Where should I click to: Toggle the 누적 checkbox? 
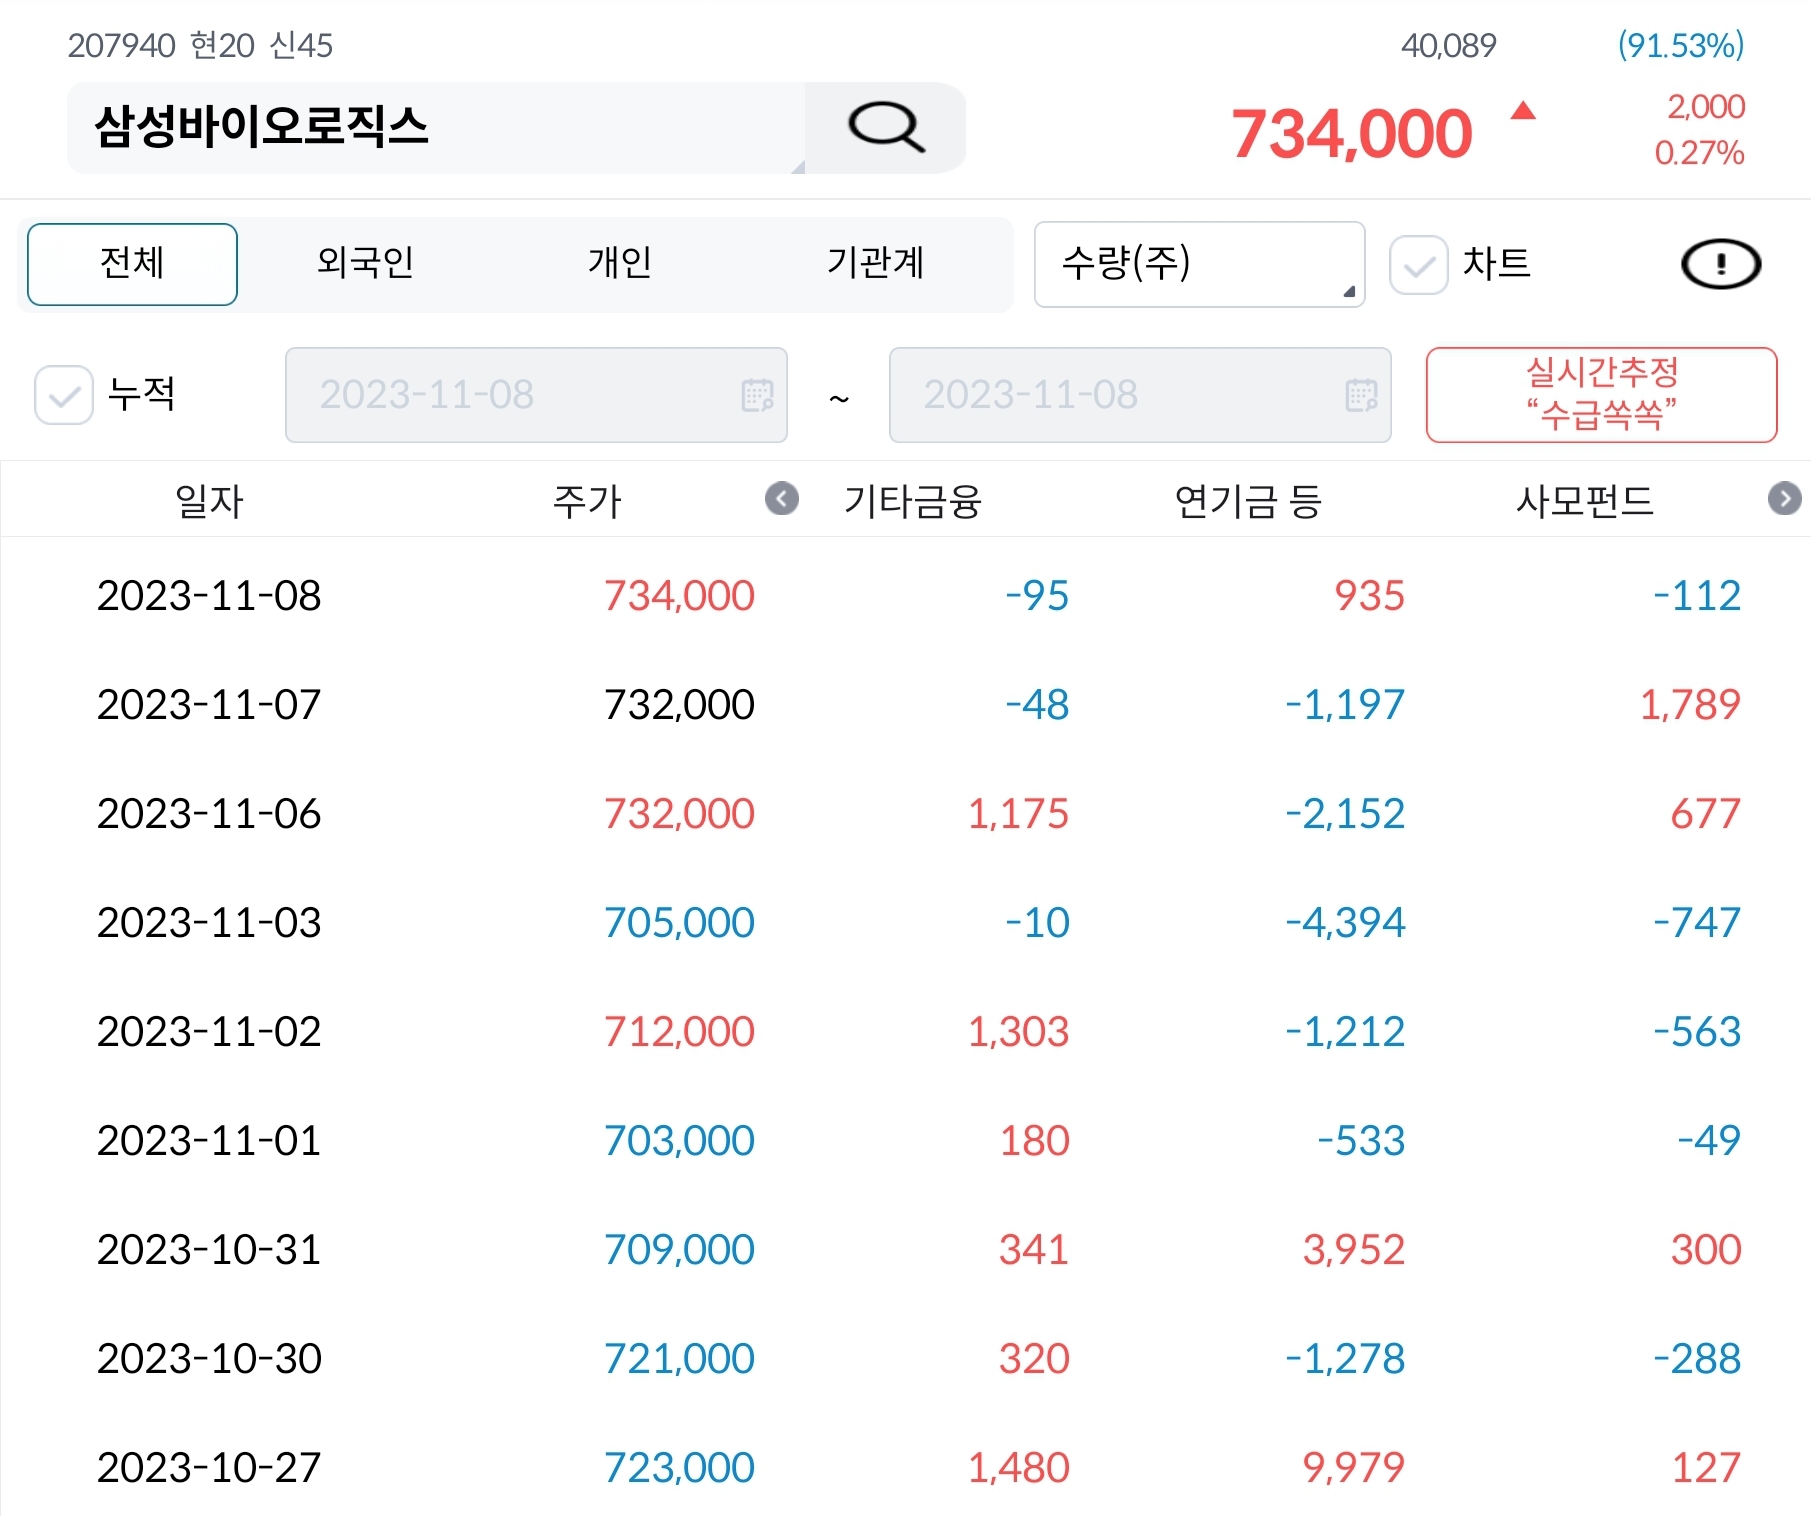point(64,395)
